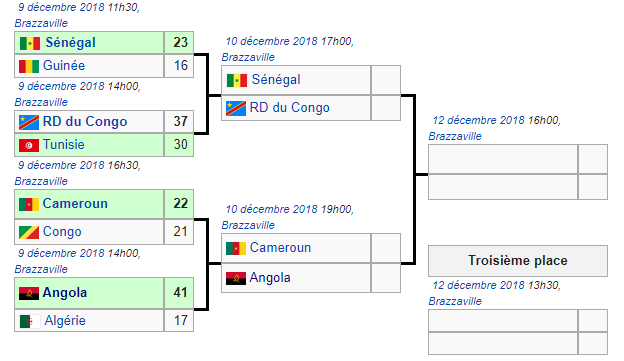The height and width of the screenshot is (361, 624).
Task: Click Brazzaville under 12 décembre 2018 16h00
Action: click(455, 137)
